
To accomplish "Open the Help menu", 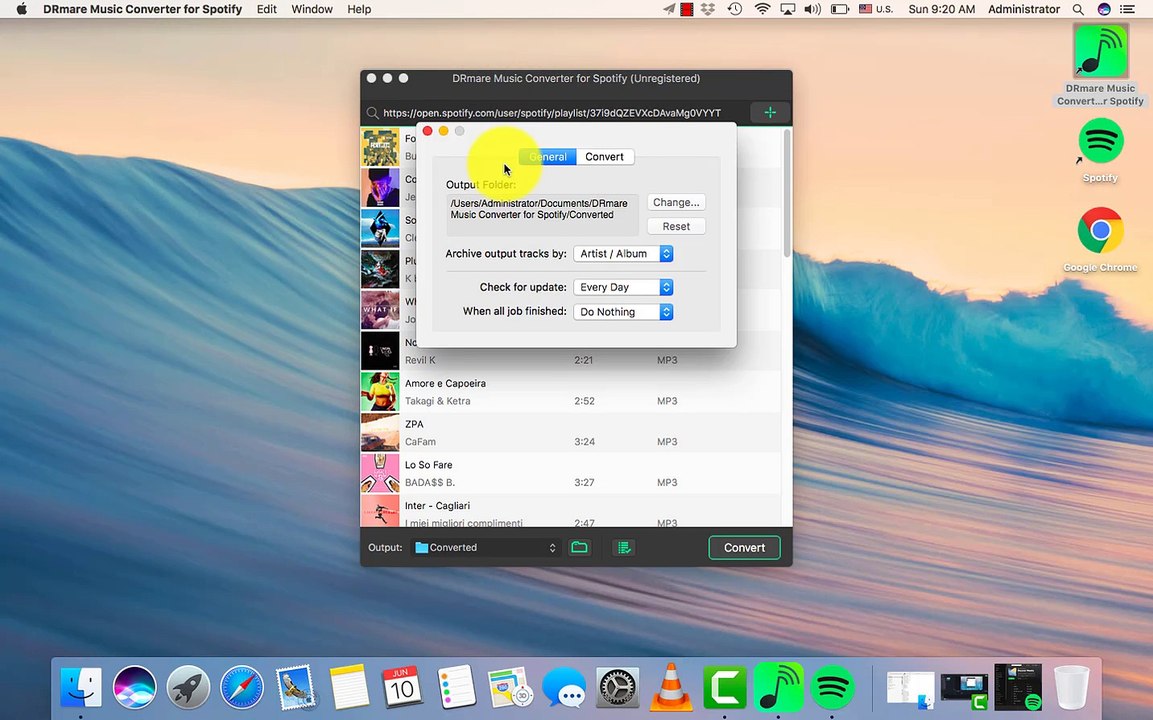I will [x=359, y=10].
